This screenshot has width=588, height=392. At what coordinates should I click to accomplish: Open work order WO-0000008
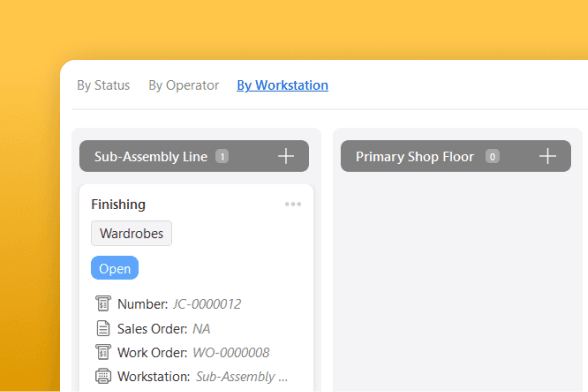(231, 353)
